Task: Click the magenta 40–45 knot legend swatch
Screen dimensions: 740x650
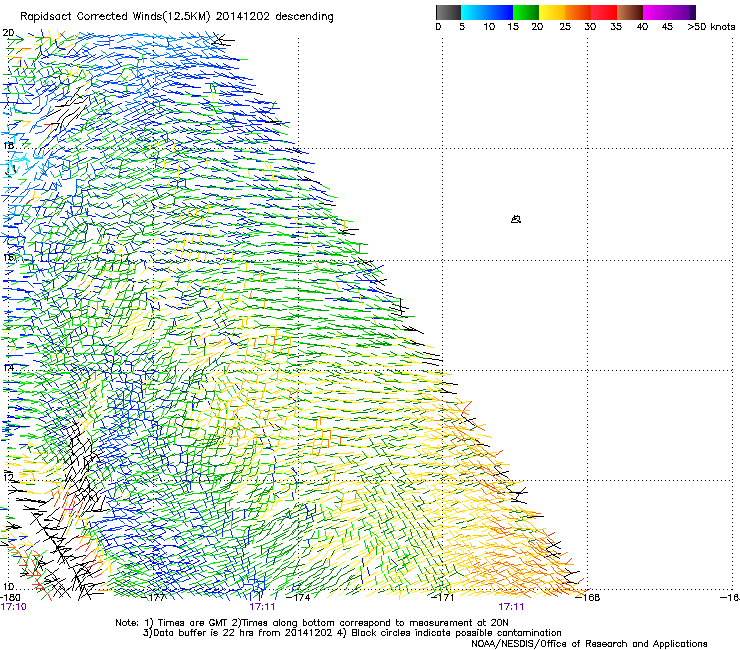Action: click(x=656, y=12)
